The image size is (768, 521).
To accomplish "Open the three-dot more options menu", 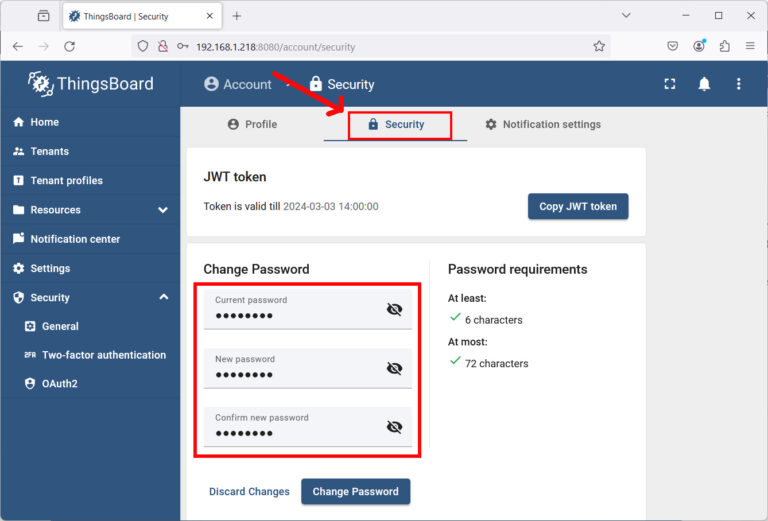I will point(739,84).
